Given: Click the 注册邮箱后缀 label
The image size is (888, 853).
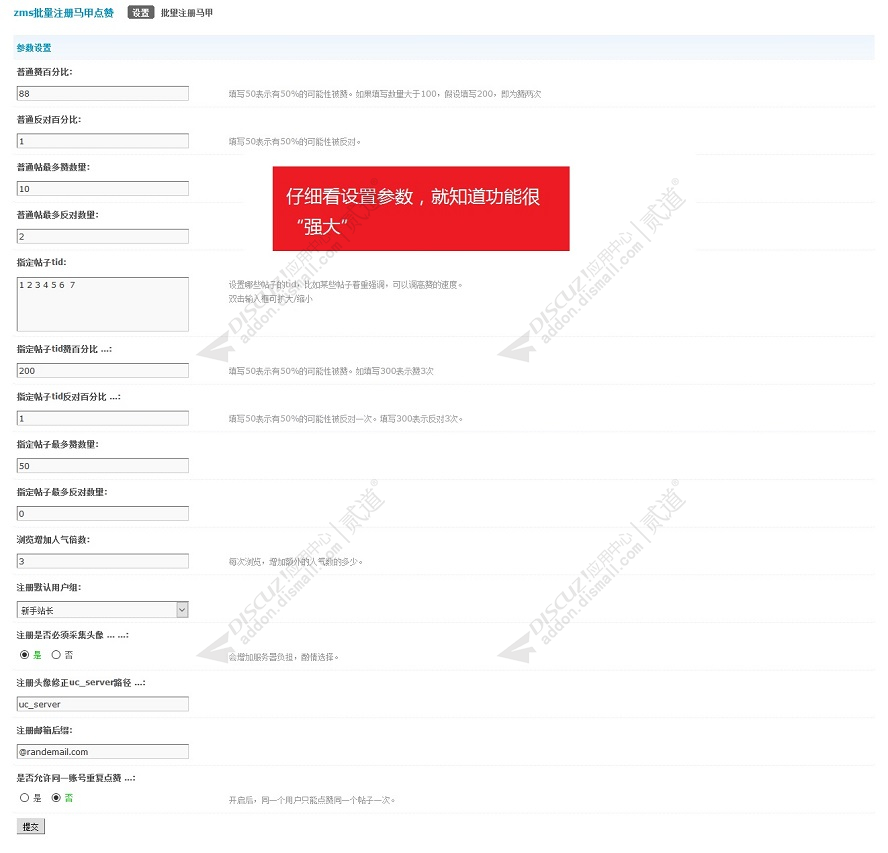Looking at the screenshot, I should coord(44,730).
